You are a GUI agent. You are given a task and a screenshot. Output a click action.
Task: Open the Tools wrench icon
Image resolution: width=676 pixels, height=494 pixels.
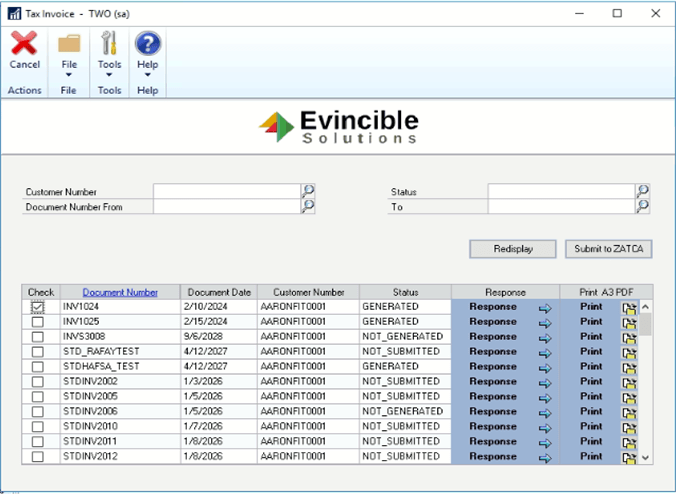(x=109, y=43)
